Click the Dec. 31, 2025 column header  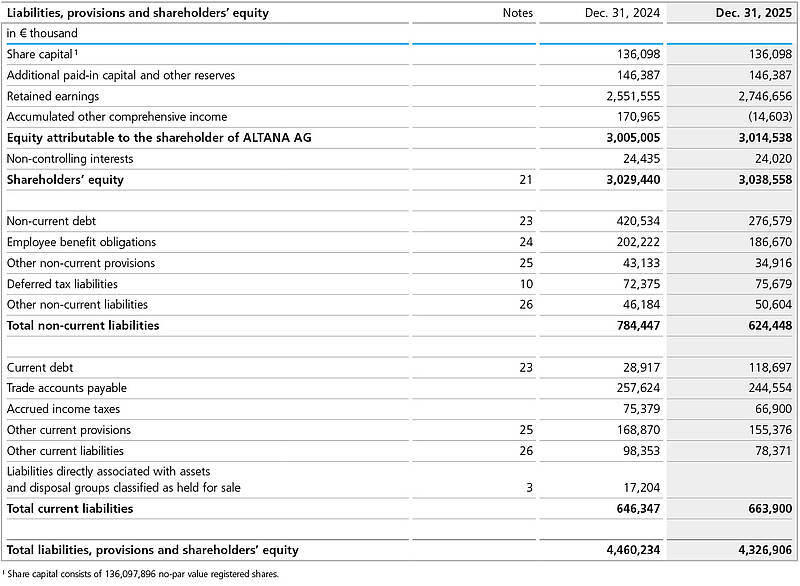point(753,13)
